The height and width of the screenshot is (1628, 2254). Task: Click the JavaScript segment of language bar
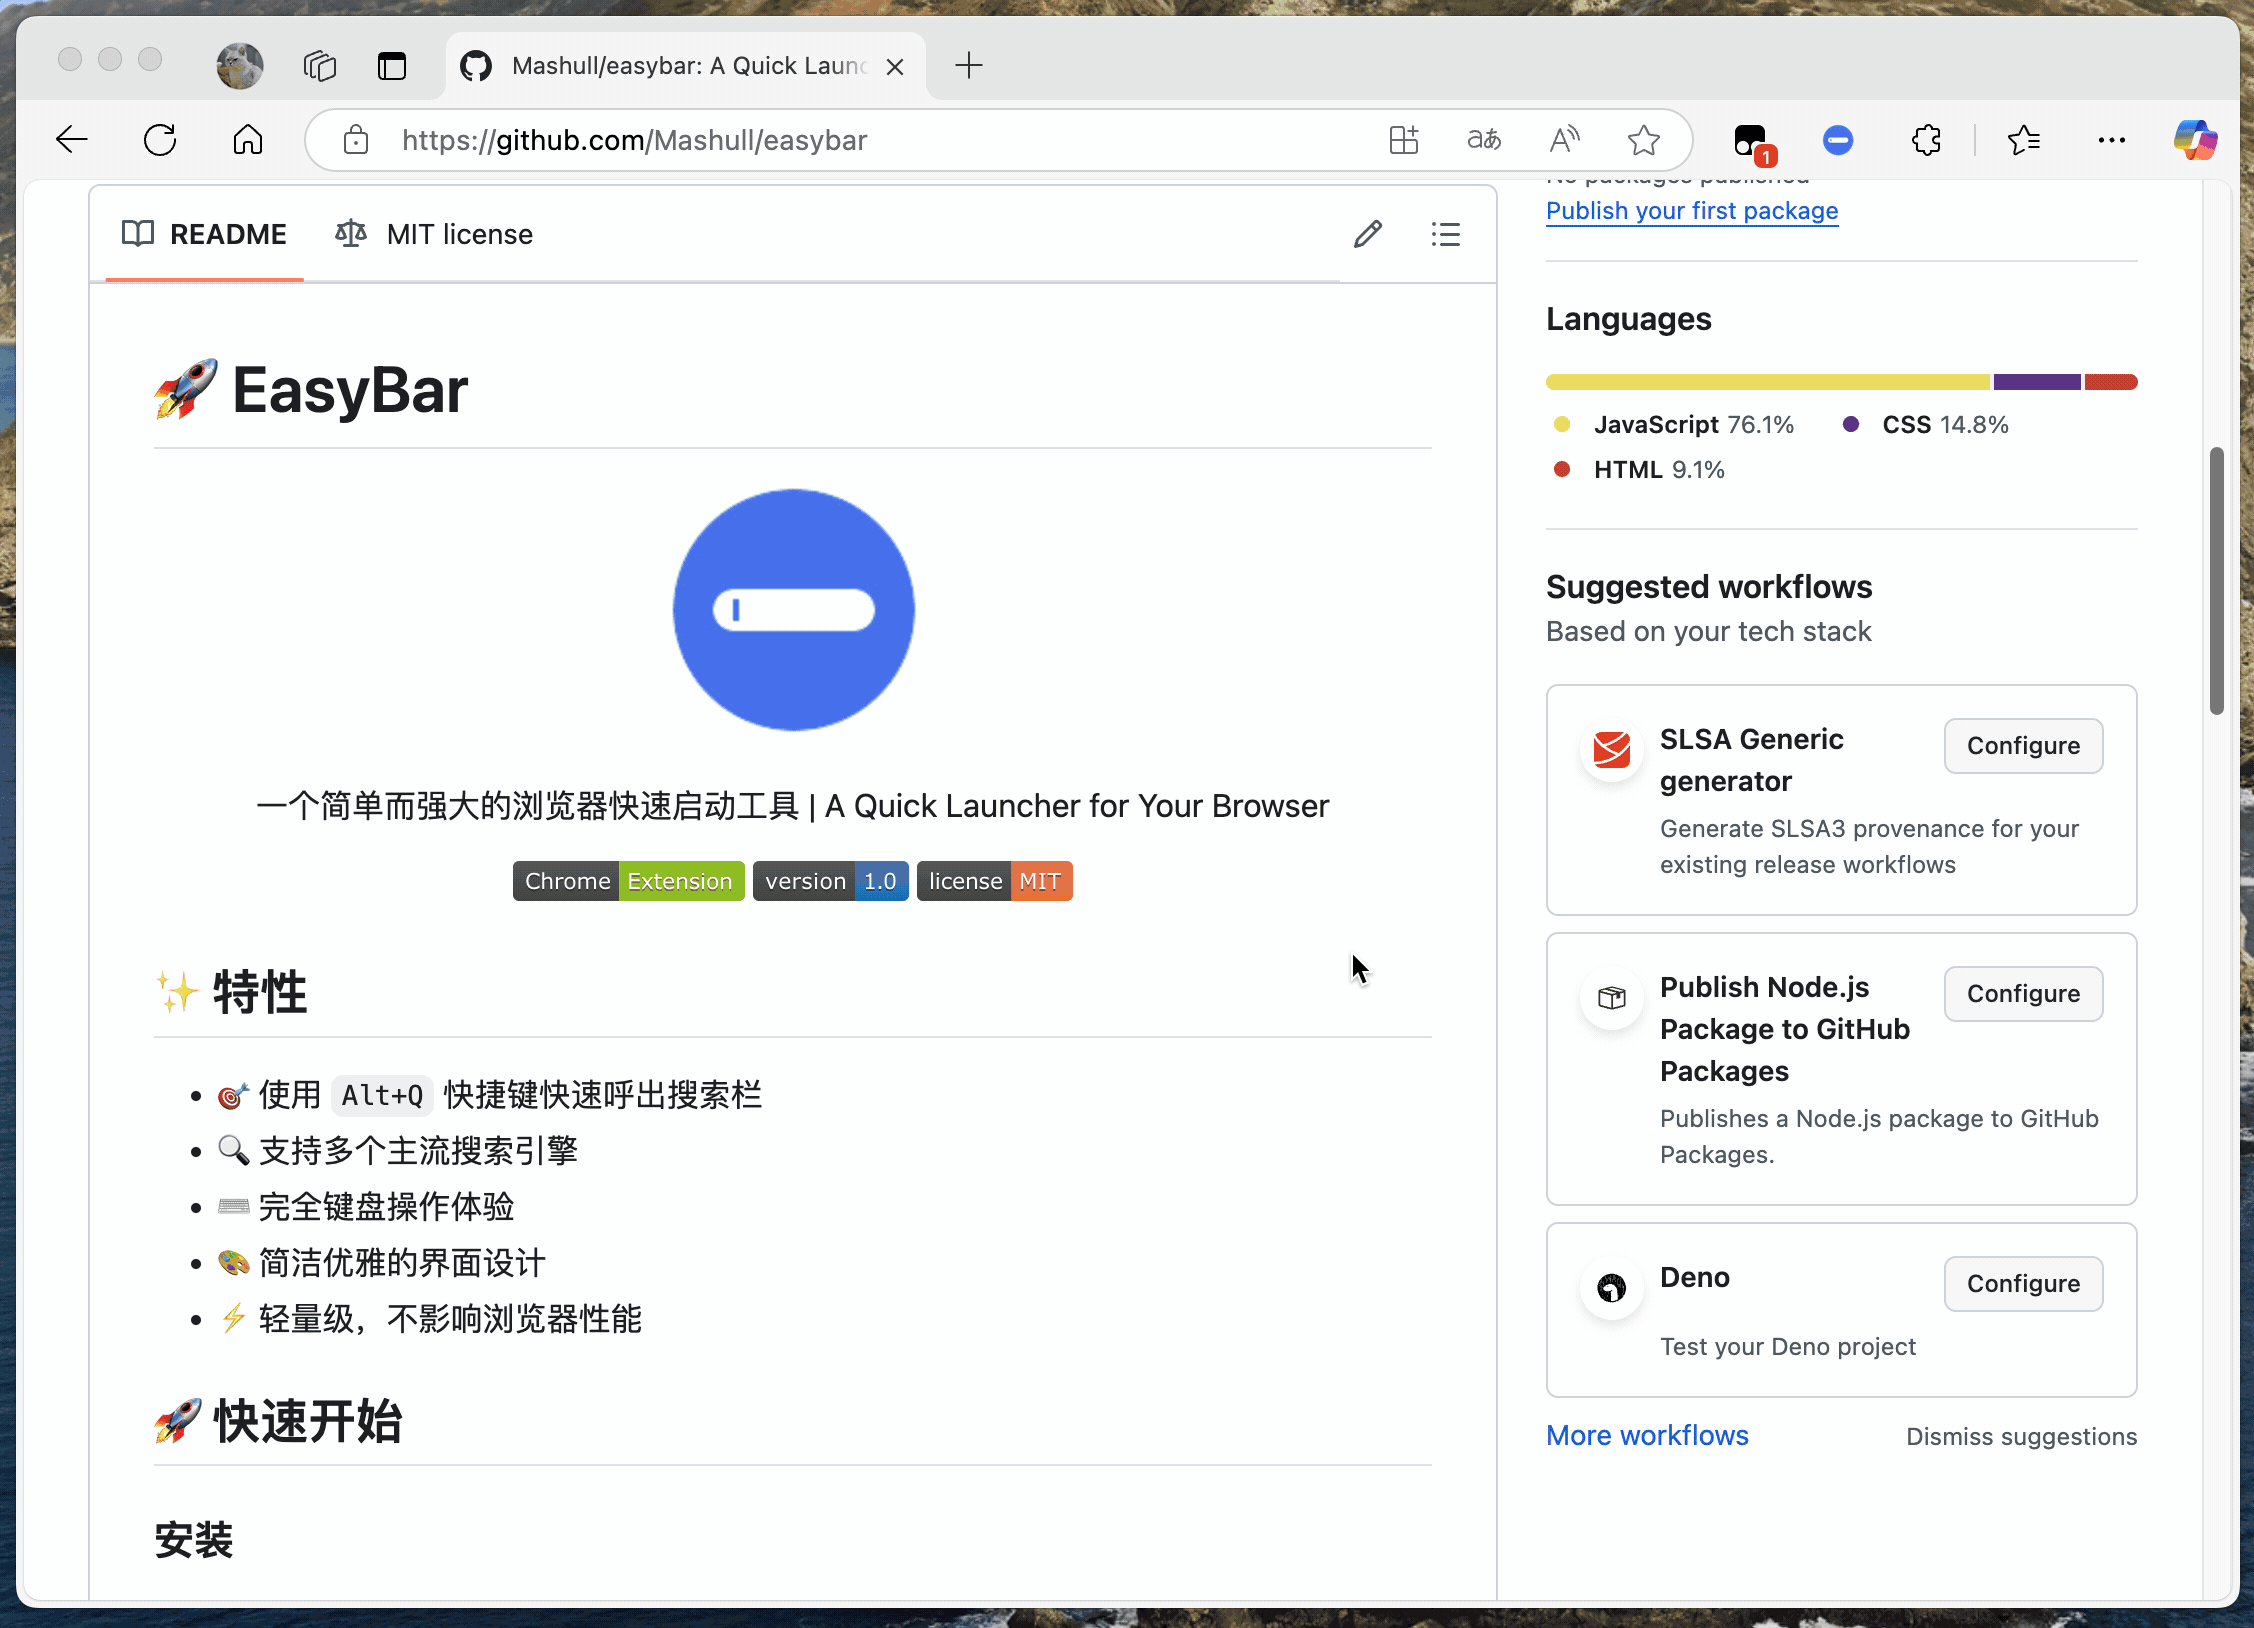tap(1767, 382)
